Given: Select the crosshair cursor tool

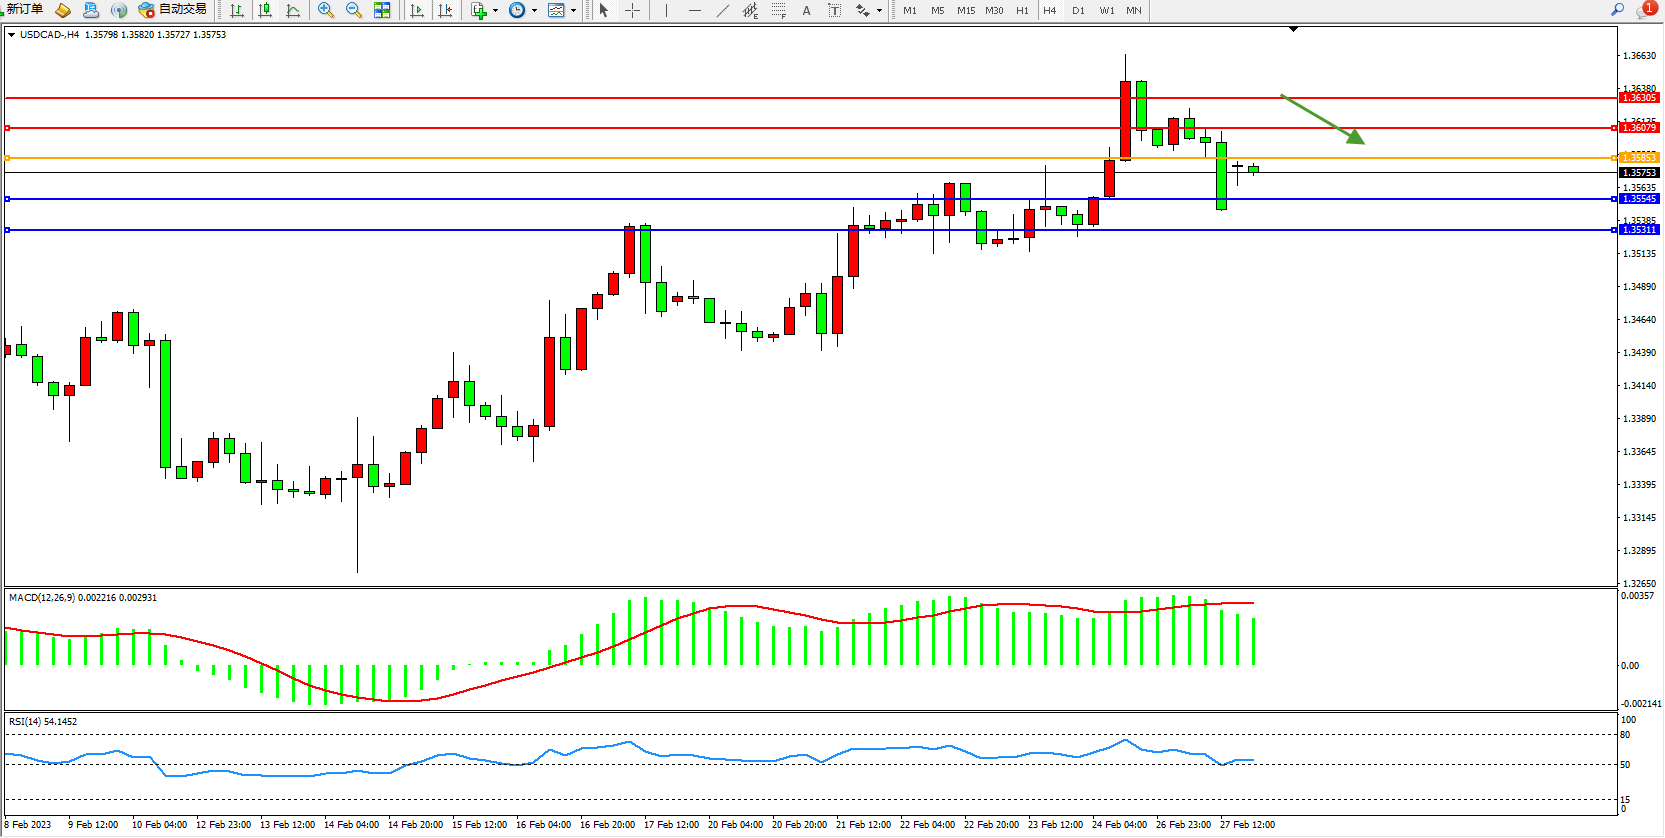Looking at the screenshot, I should click(633, 10).
